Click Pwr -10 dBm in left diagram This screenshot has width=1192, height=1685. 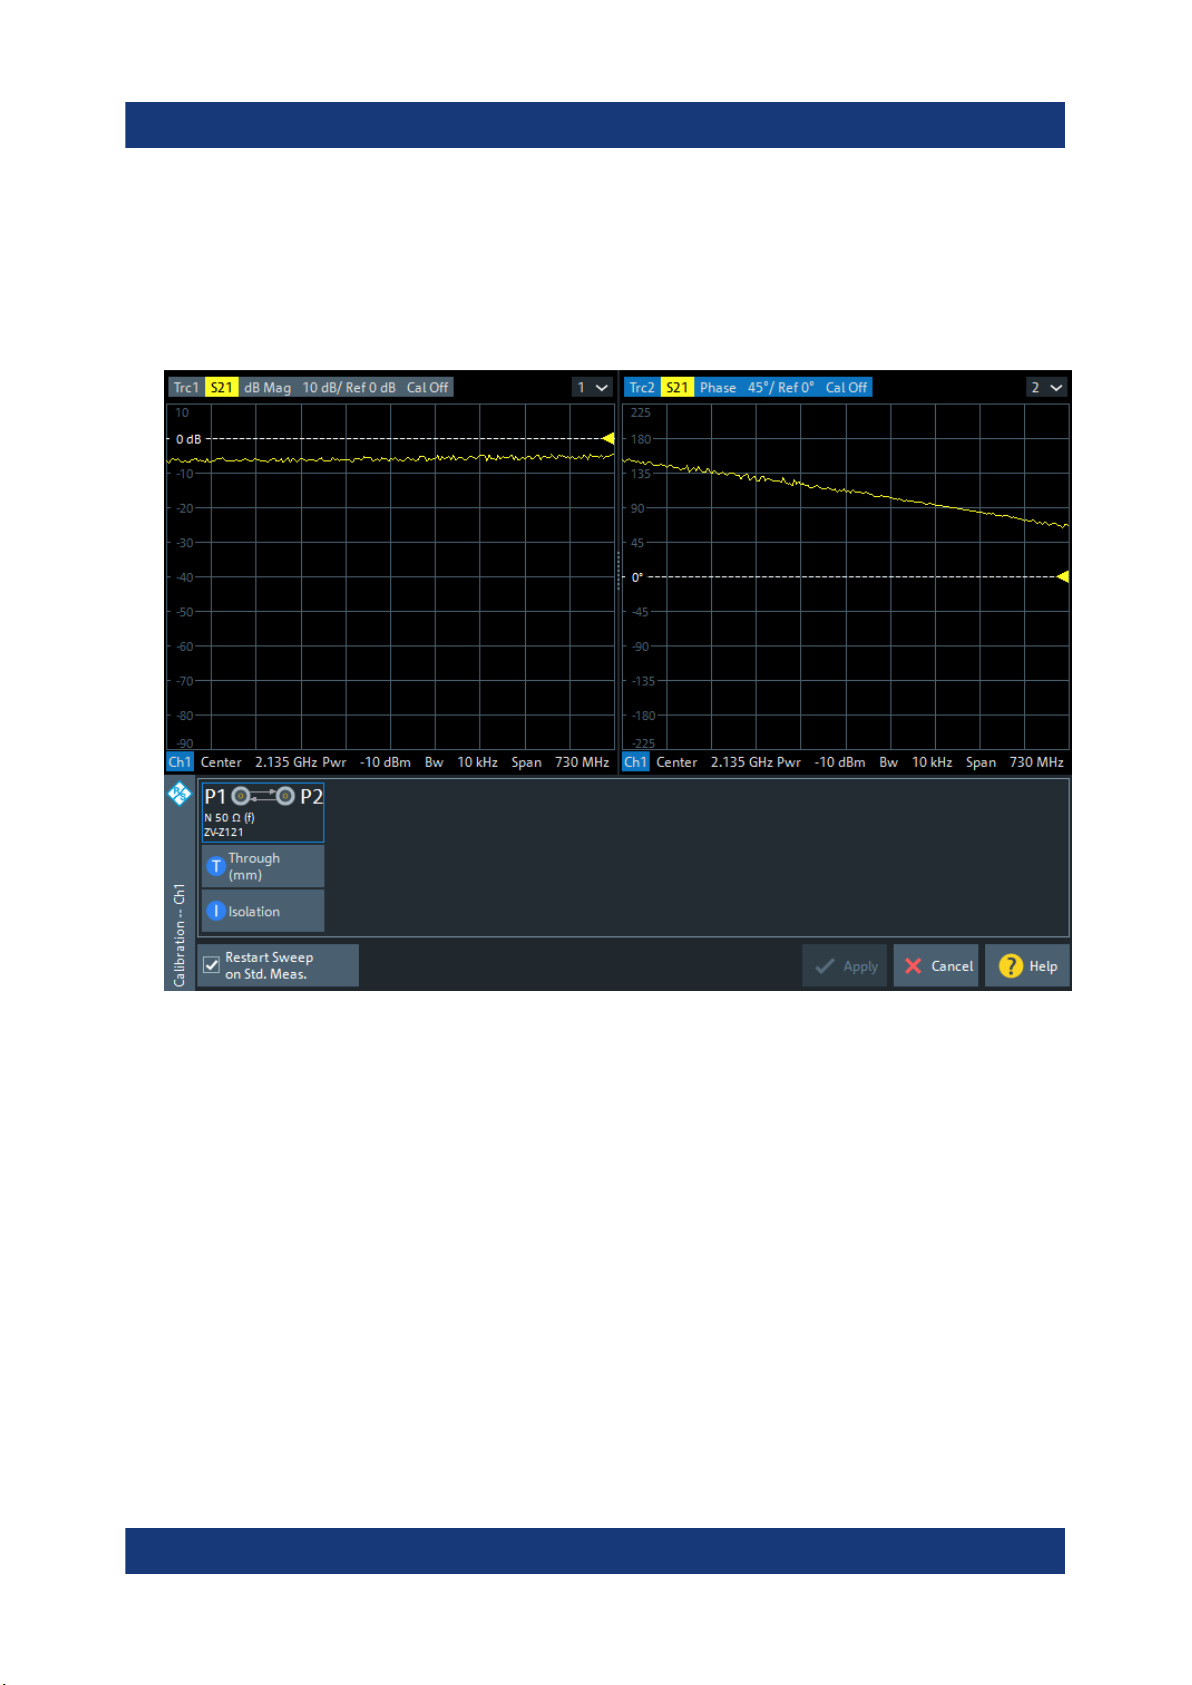pyautogui.click(x=366, y=762)
